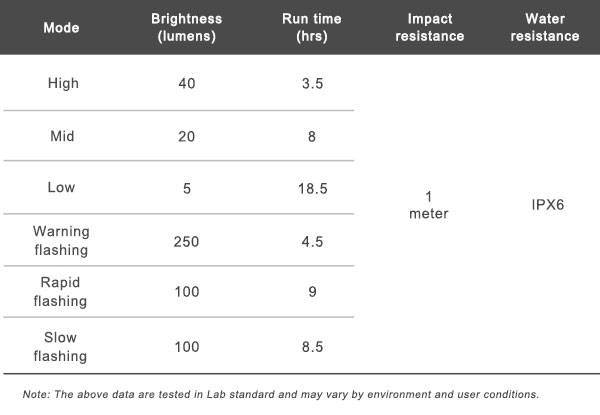Select the 40 lumens brightness cell
Screen dimensions: 600x415
click(187, 83)
